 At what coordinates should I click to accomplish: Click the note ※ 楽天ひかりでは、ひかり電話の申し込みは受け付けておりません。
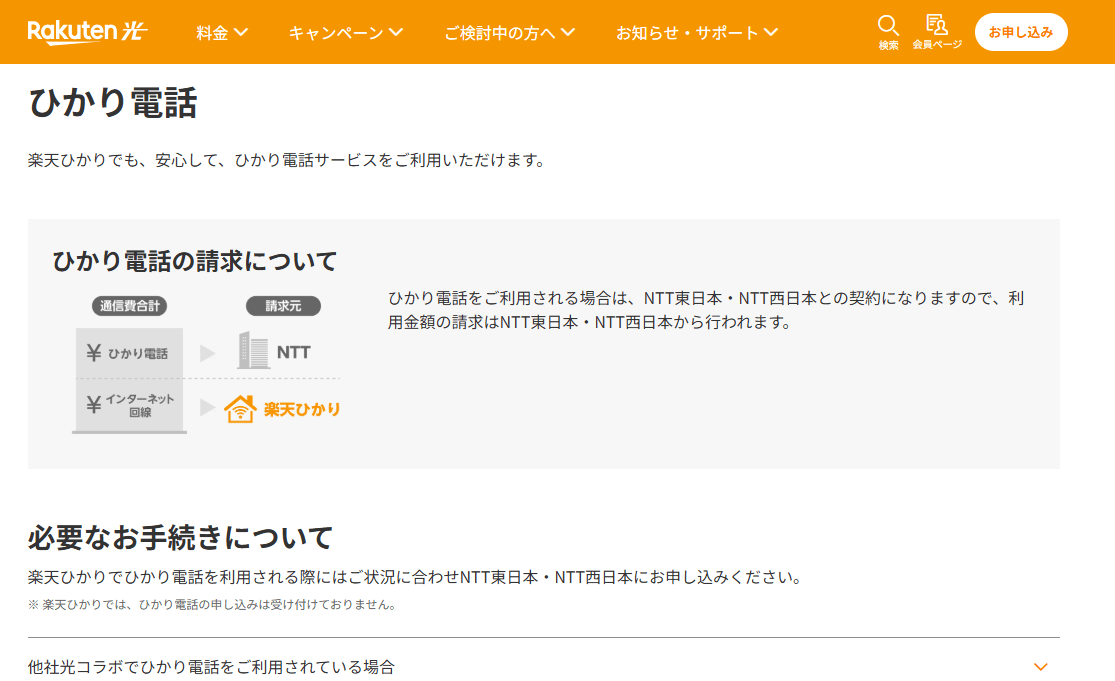(212, 605)
